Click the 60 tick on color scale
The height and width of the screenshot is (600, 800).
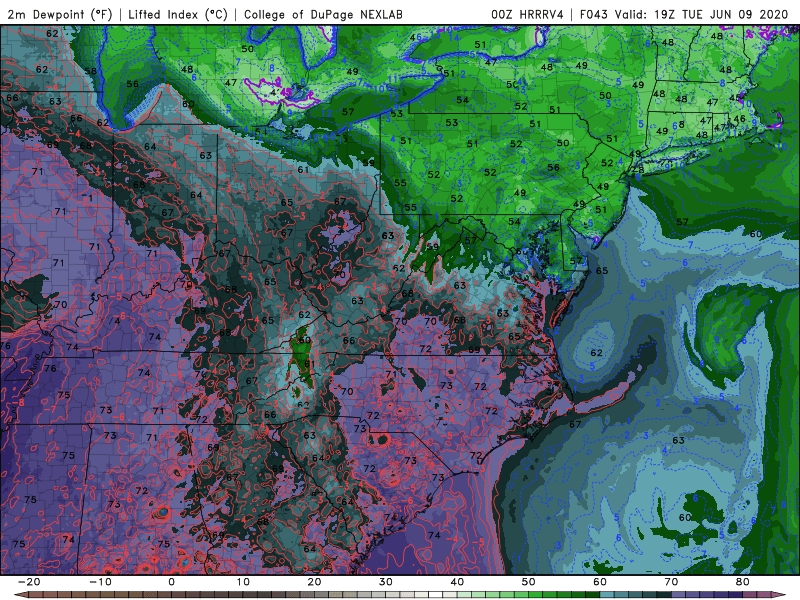click(600, 582)
